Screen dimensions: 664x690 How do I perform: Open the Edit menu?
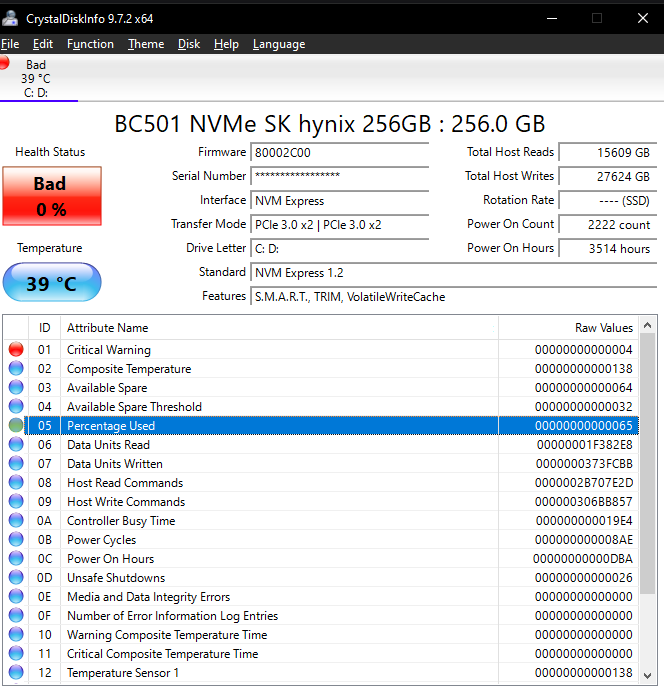coord(43,44)
